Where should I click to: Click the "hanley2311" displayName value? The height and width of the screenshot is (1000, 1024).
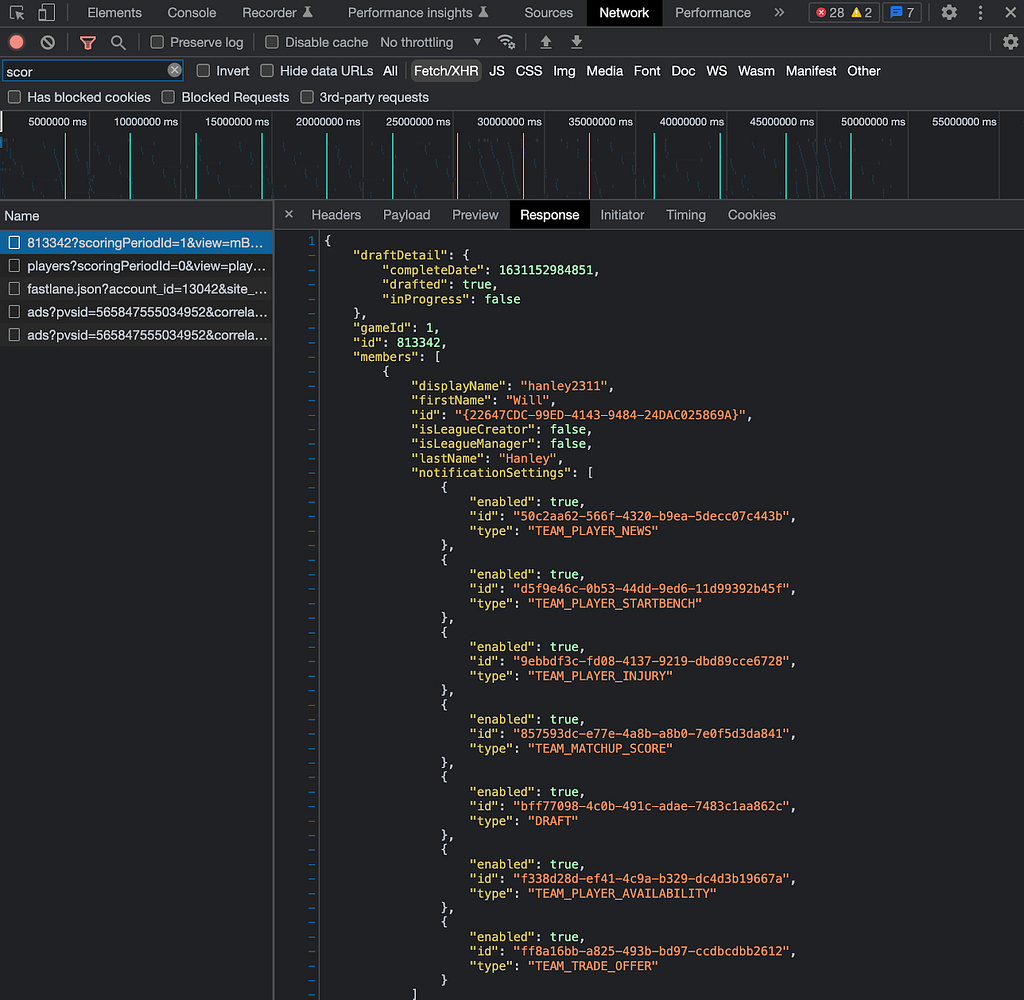564,386
